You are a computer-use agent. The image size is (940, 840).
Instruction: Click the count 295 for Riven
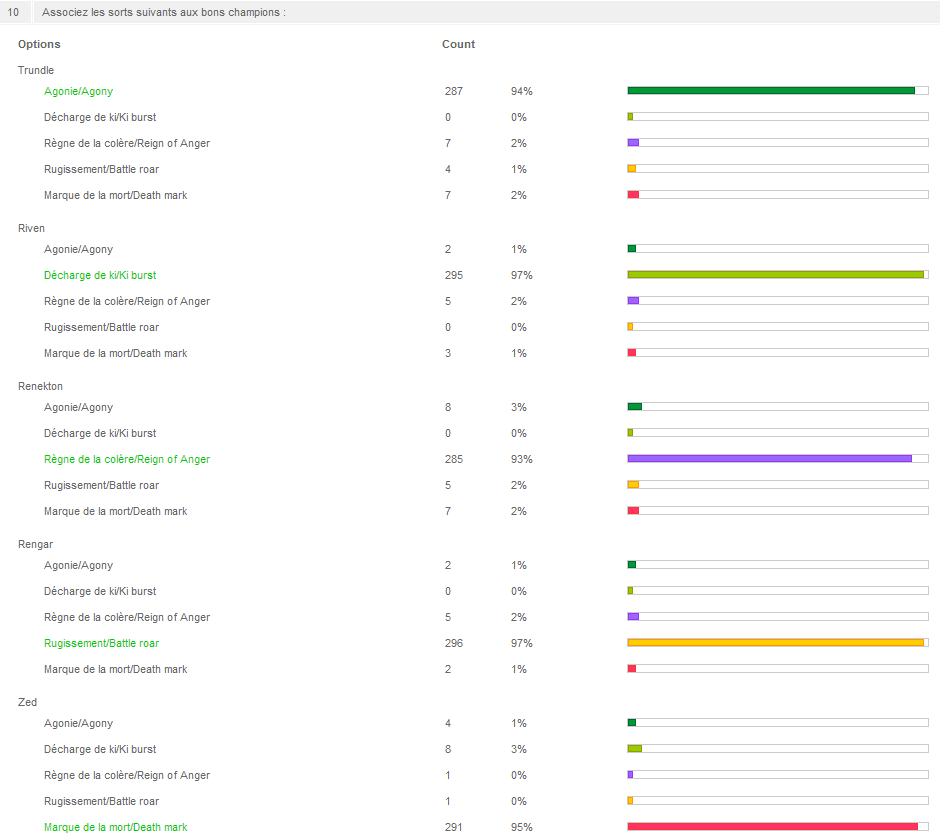[454, 275]
